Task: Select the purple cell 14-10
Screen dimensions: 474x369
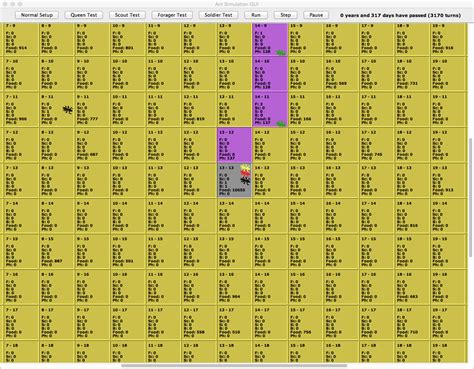Action: [270, 74]
